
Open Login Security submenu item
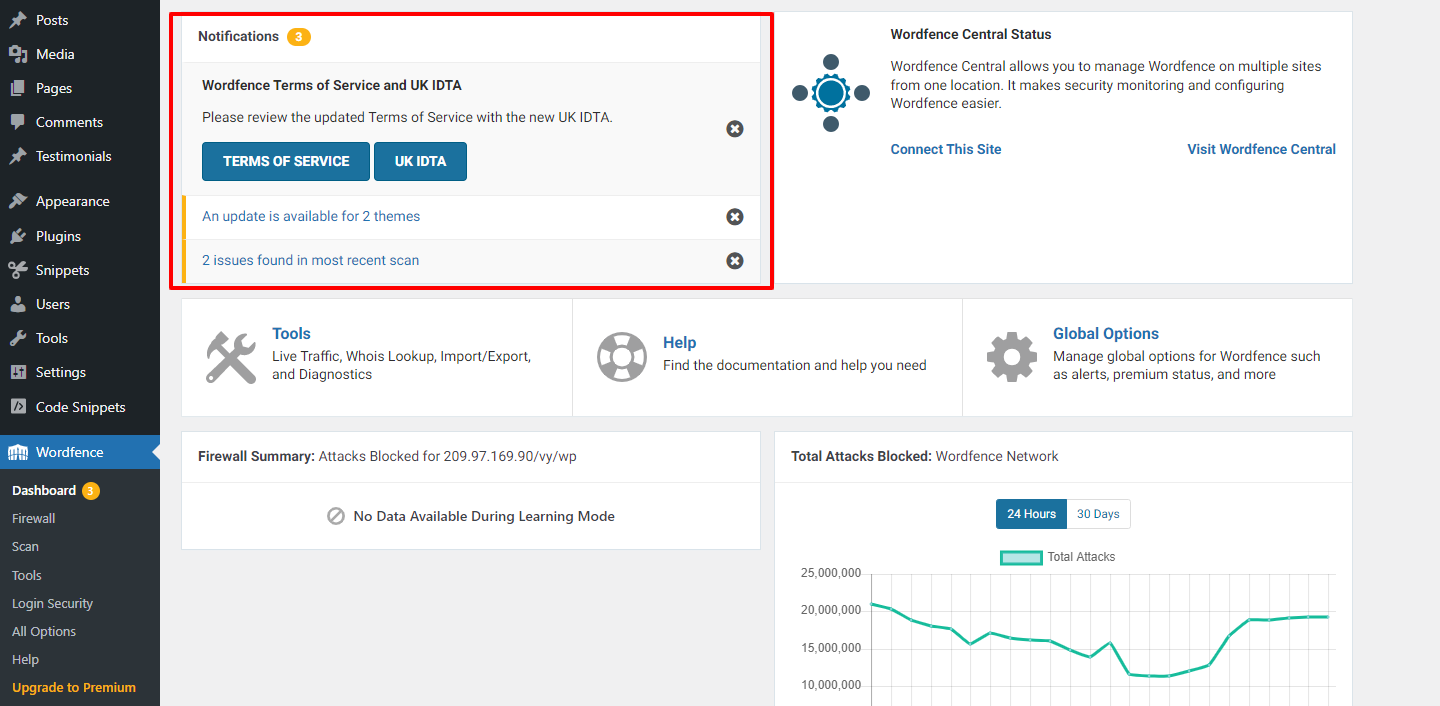pos(52,604)
